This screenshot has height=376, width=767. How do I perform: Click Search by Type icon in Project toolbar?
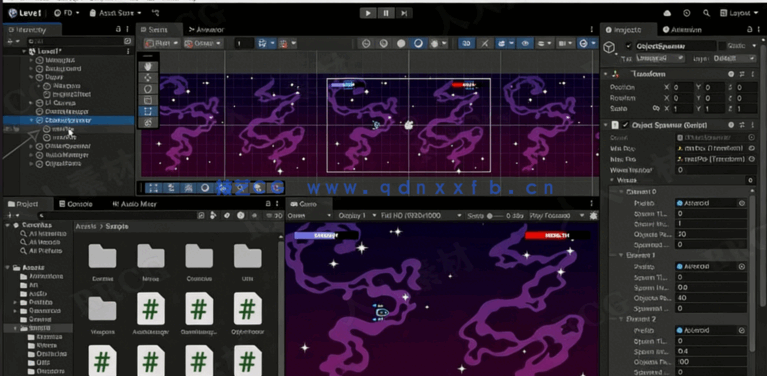[x=213, y=215]
